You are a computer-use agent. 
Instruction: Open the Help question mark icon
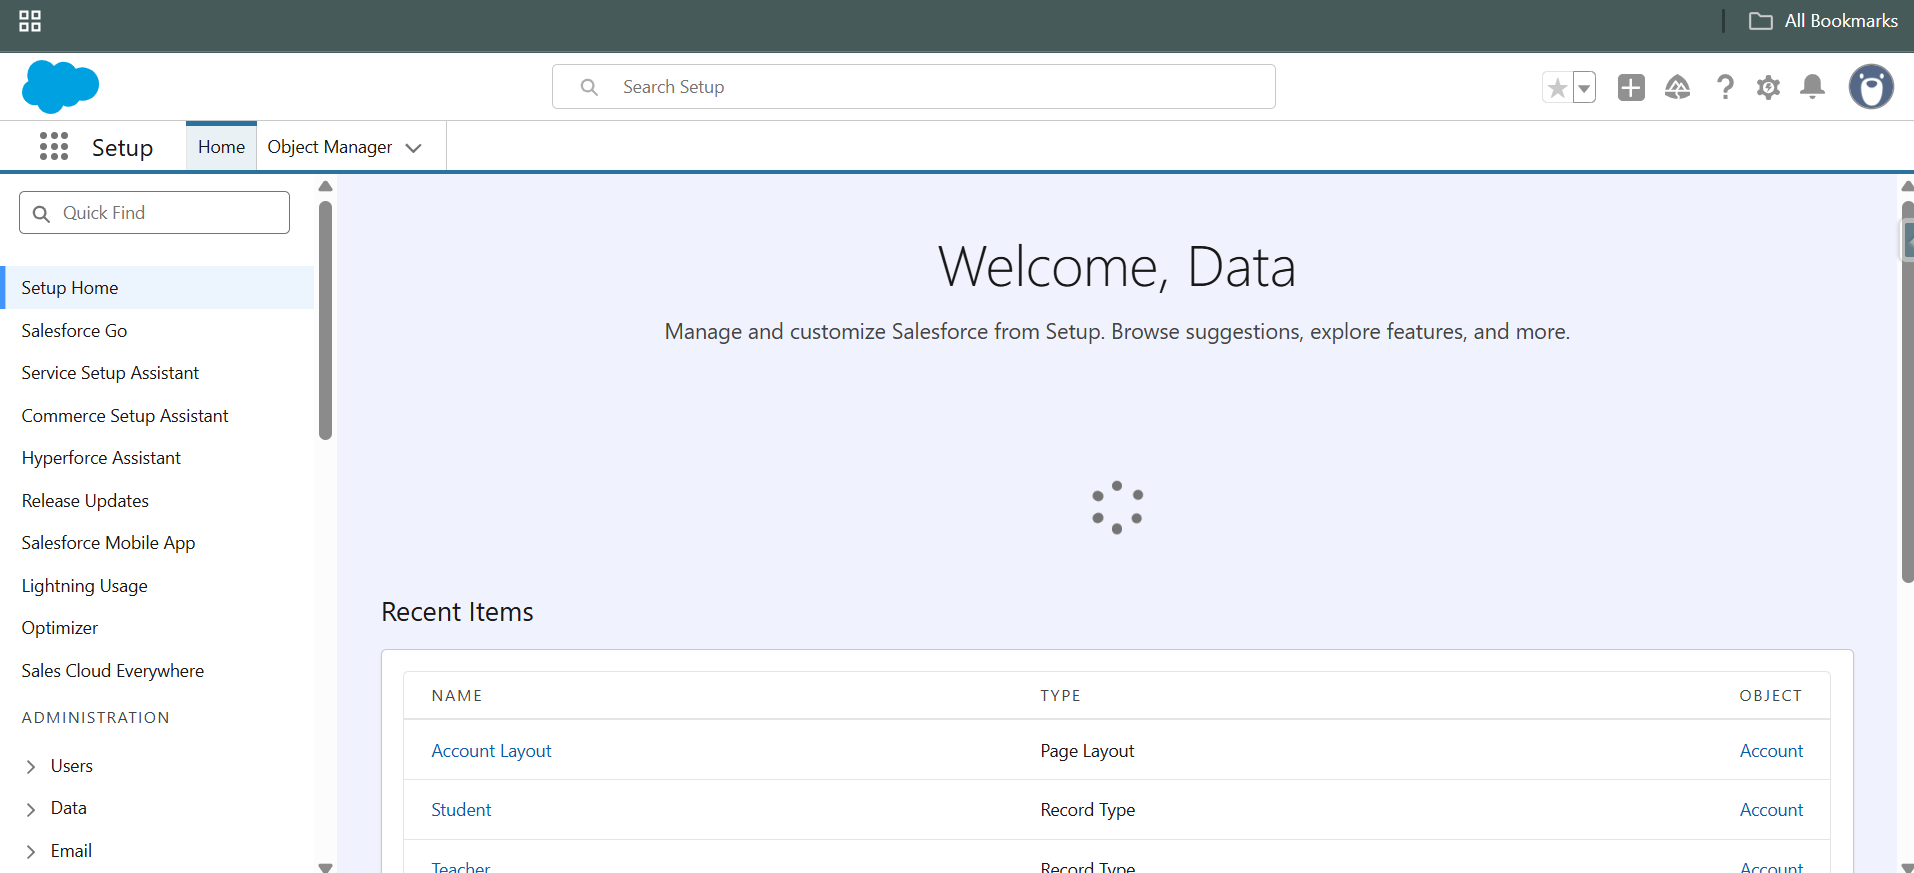[1725, 88]
